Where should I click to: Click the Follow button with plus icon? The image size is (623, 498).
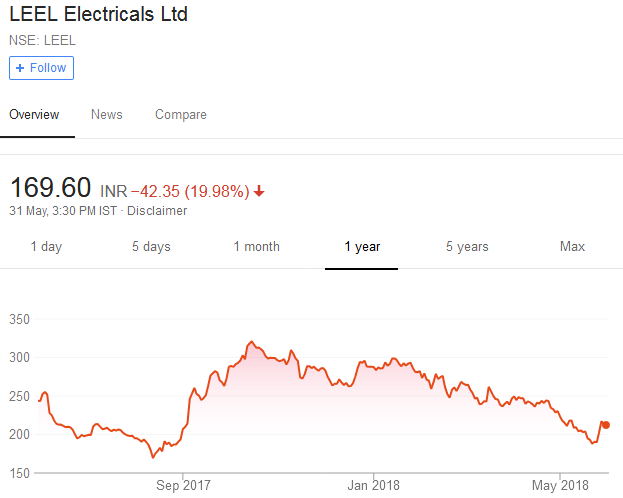point(41,68)
